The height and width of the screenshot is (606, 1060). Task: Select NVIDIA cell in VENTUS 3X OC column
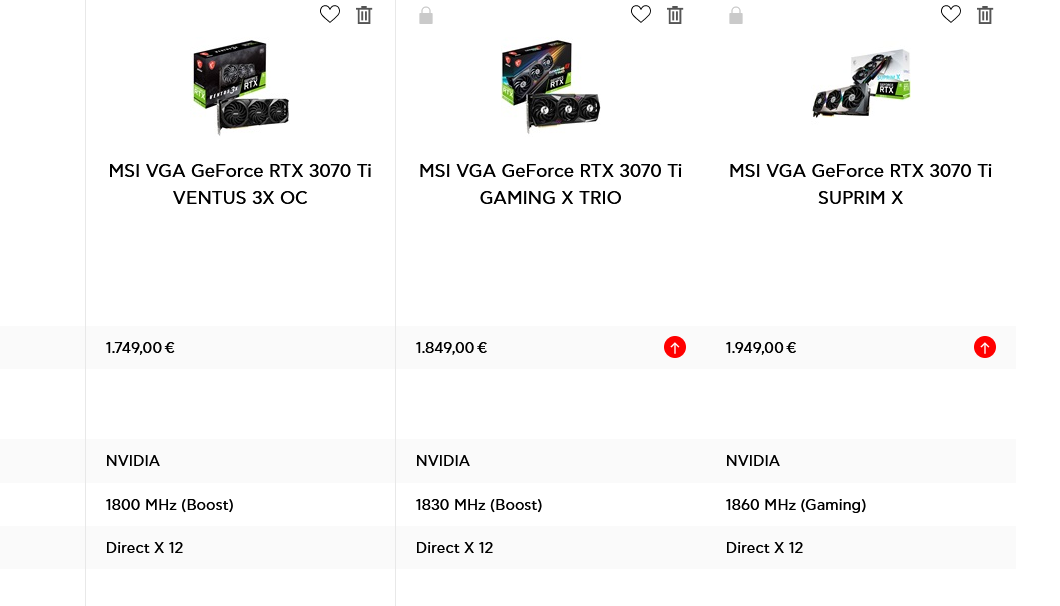tap(241, 461)
